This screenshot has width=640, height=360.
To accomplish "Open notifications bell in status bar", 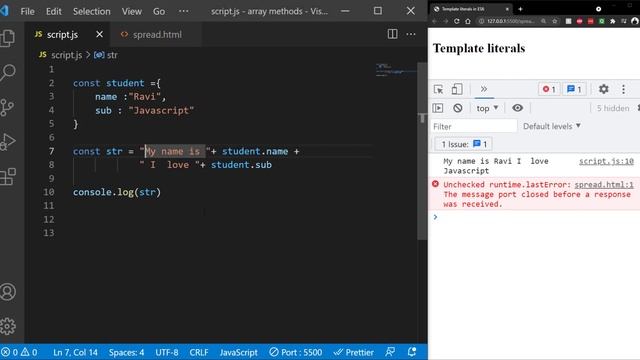I will (x=412, y=351).
